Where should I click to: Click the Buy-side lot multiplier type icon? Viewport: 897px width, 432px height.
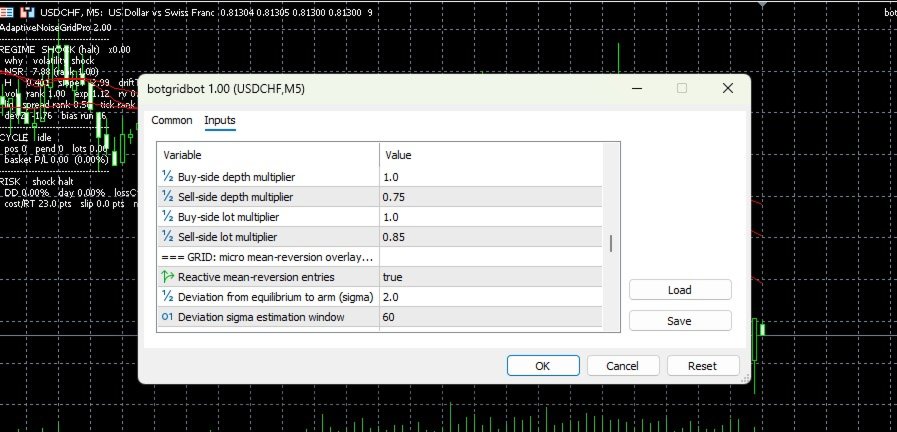pyautogui.click(x=167, y=217)
